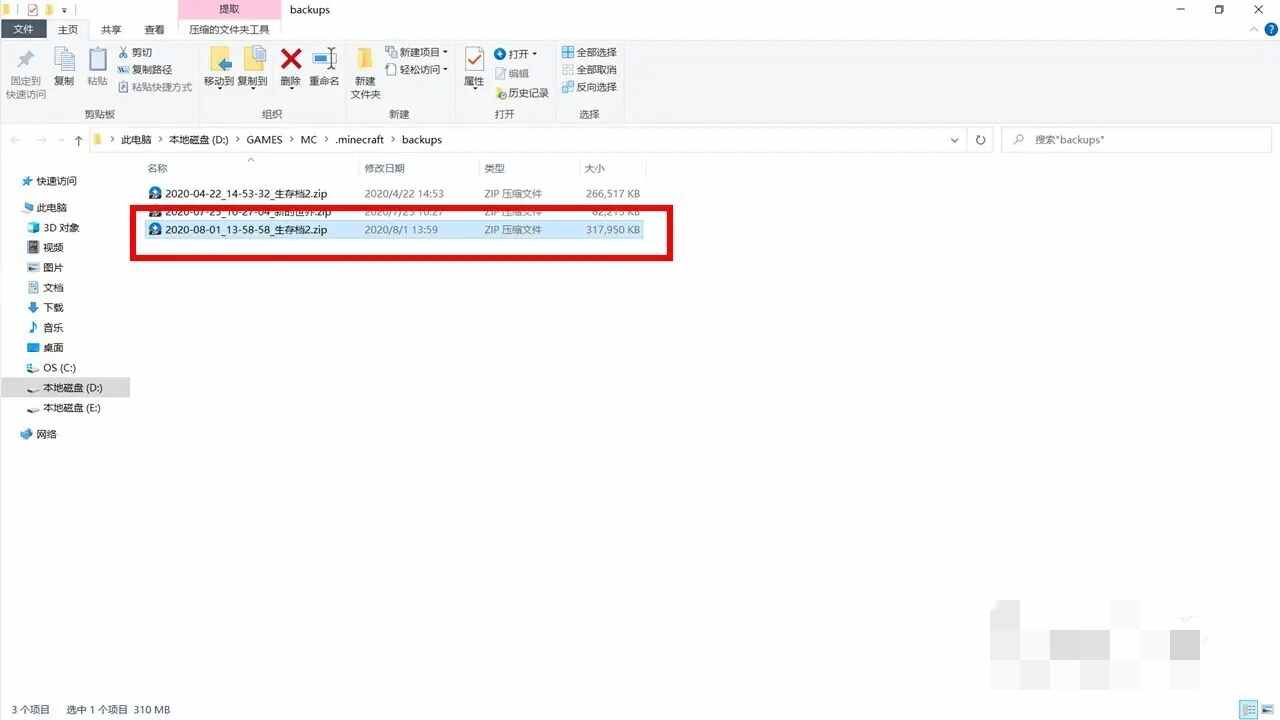Select the 2020-04-22 生存档2.zip file
Screen dimensions: 1280x720
click(x=245, y=193)
